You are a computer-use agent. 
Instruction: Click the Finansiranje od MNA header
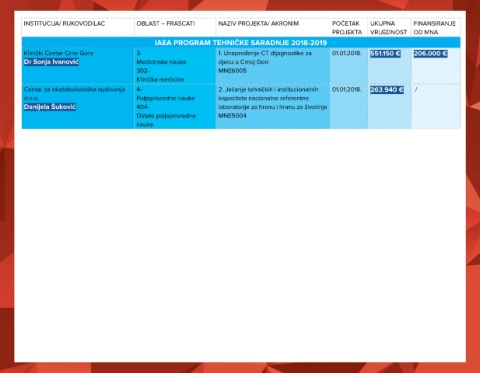coord(434,28)
